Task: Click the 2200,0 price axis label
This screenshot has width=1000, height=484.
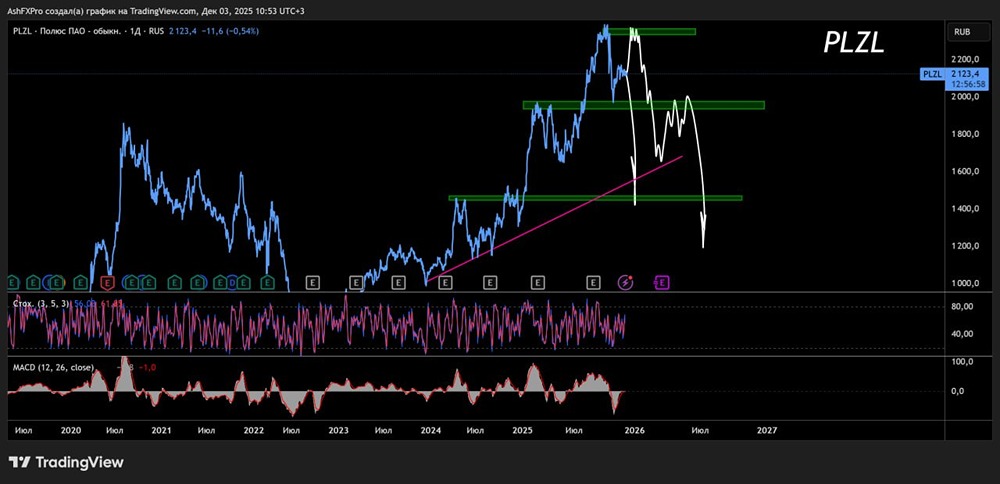Action: tap(964, 59)
